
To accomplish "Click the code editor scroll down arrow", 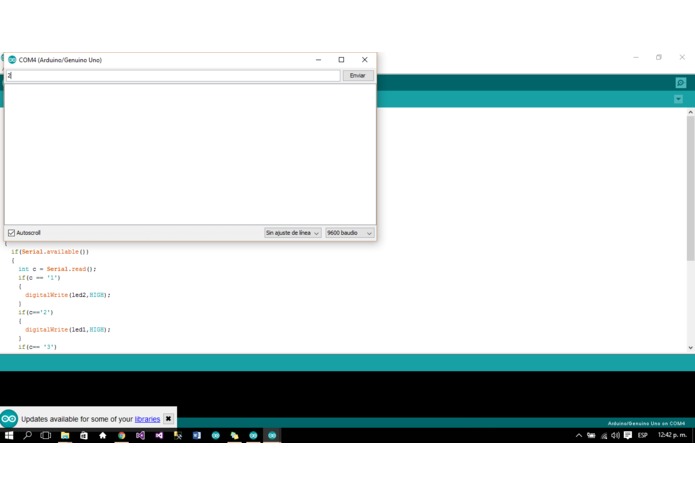I will point(691,348).
